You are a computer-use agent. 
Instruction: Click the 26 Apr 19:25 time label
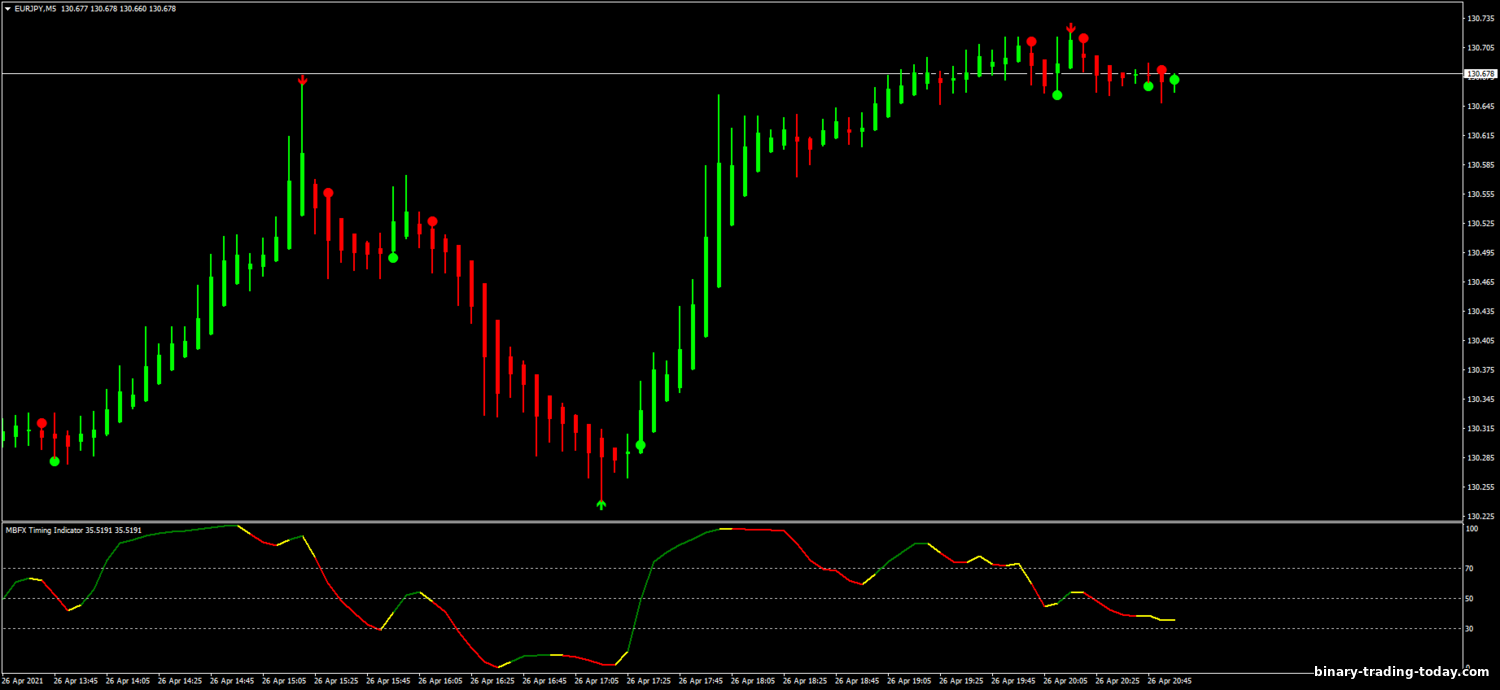(x=960, y=680)
